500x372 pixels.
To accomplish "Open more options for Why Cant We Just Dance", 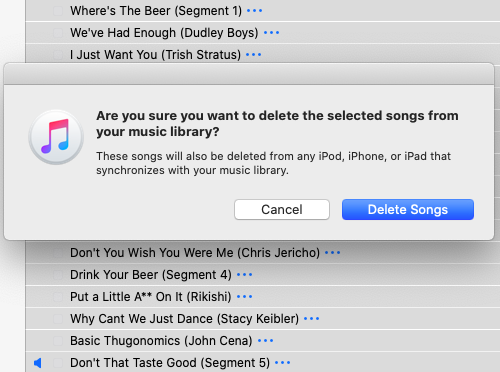I will point(312,319).
